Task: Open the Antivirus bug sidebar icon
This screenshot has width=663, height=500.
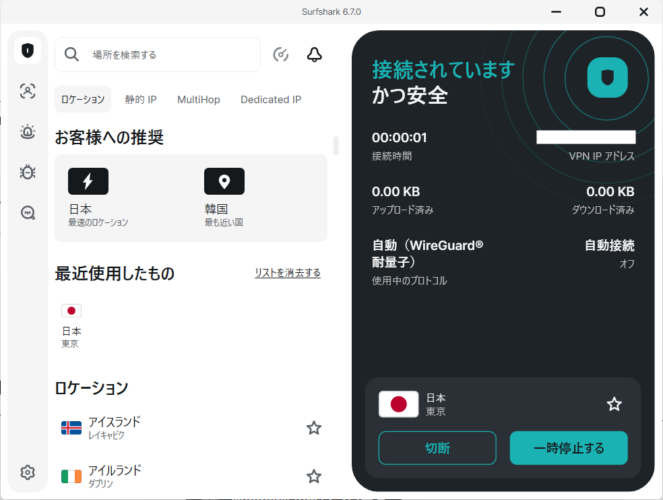Action: point(27,172)
